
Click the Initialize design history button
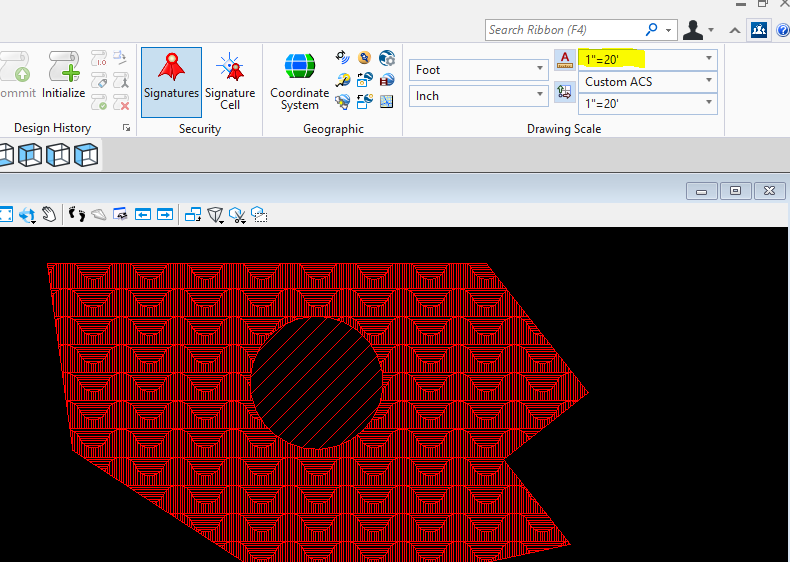pyautogui.click(x=63, y=75)
